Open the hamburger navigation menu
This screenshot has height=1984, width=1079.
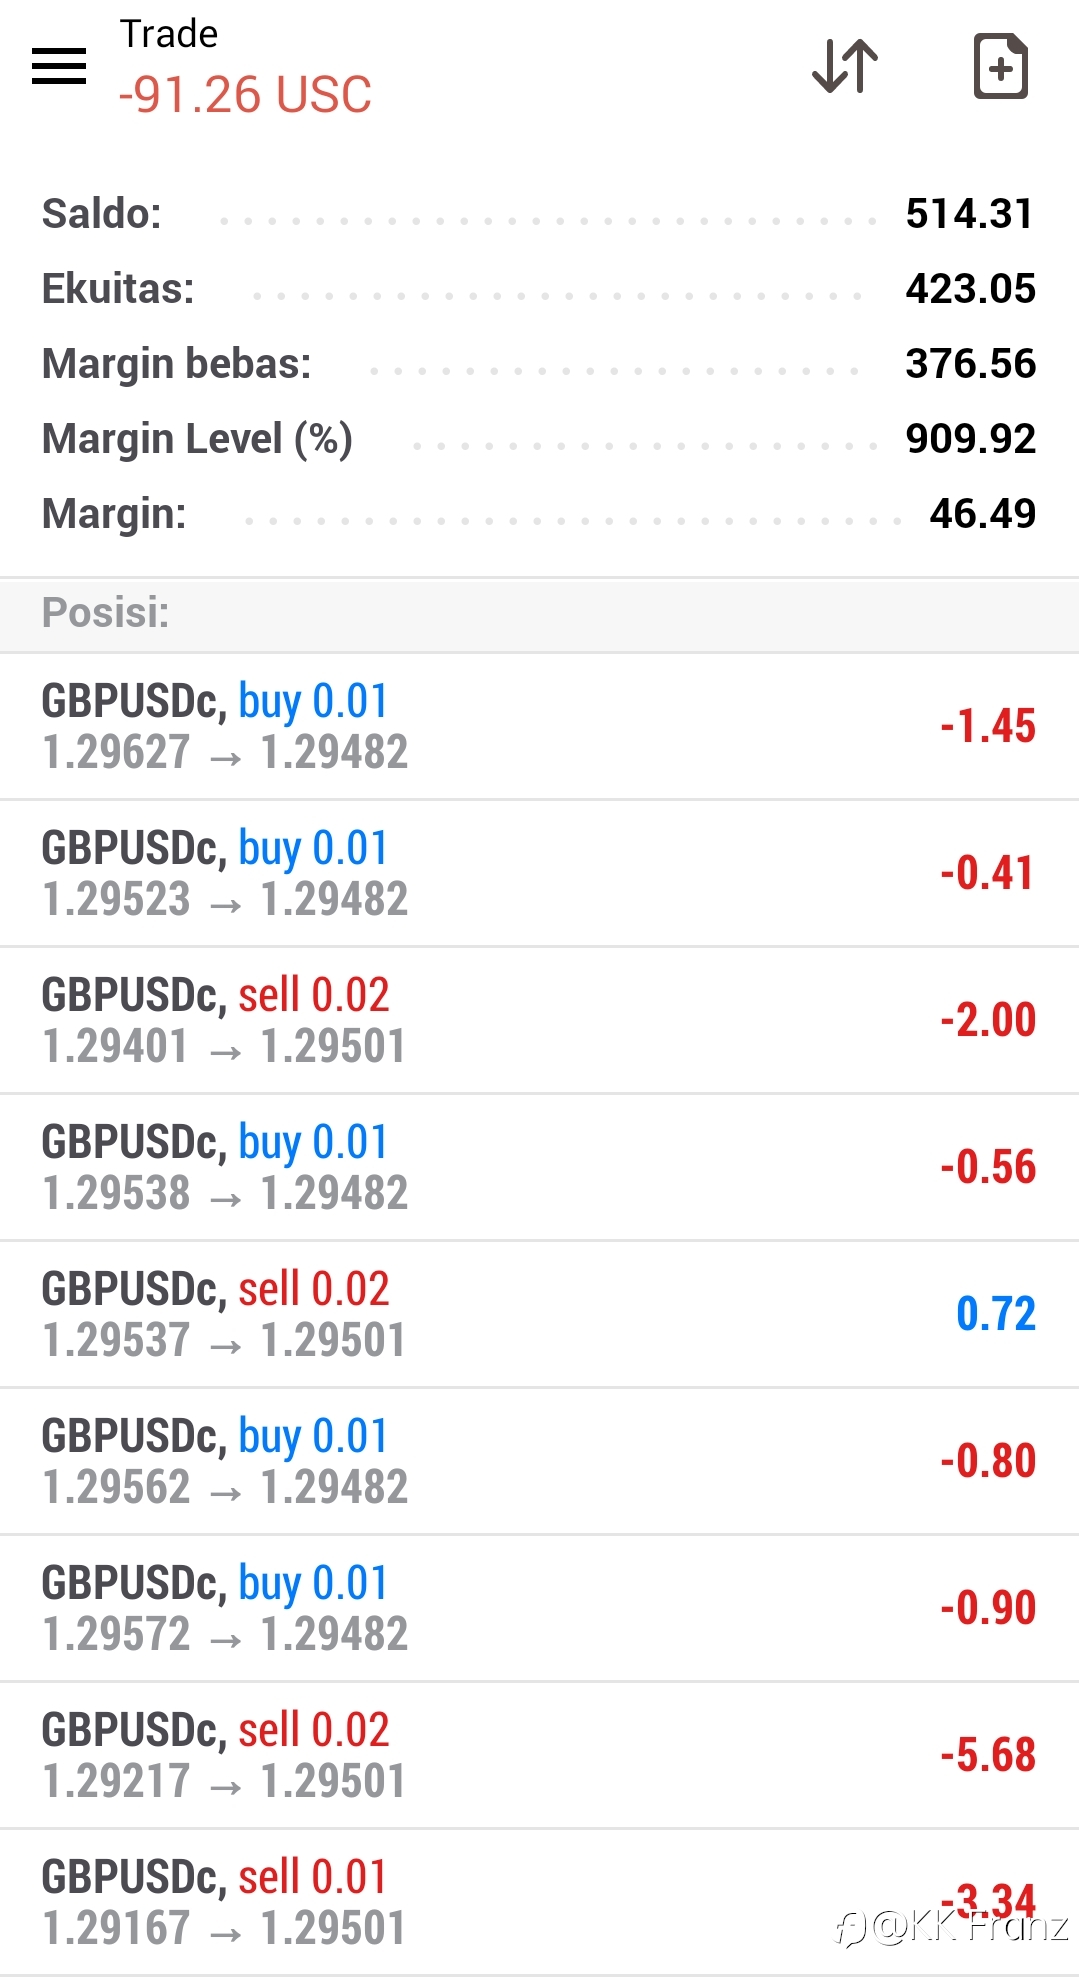click(59, 66)
